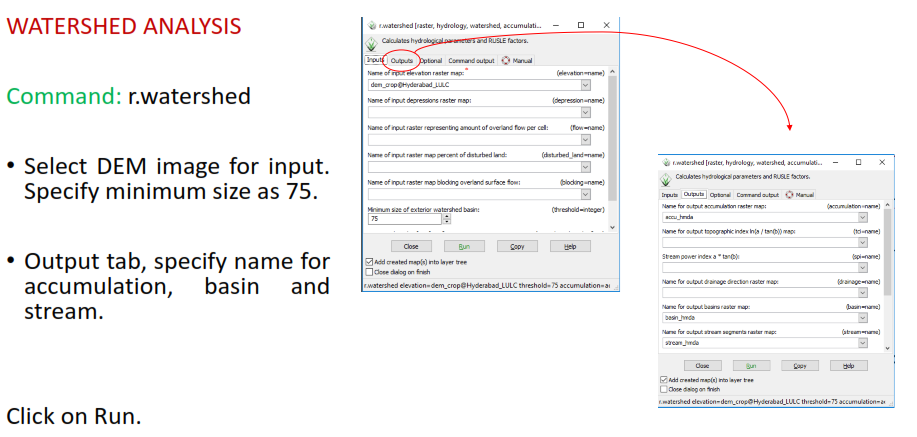
Task: Expand the accumulation dropdown showing accu_hmda
Action: [862, 217]
